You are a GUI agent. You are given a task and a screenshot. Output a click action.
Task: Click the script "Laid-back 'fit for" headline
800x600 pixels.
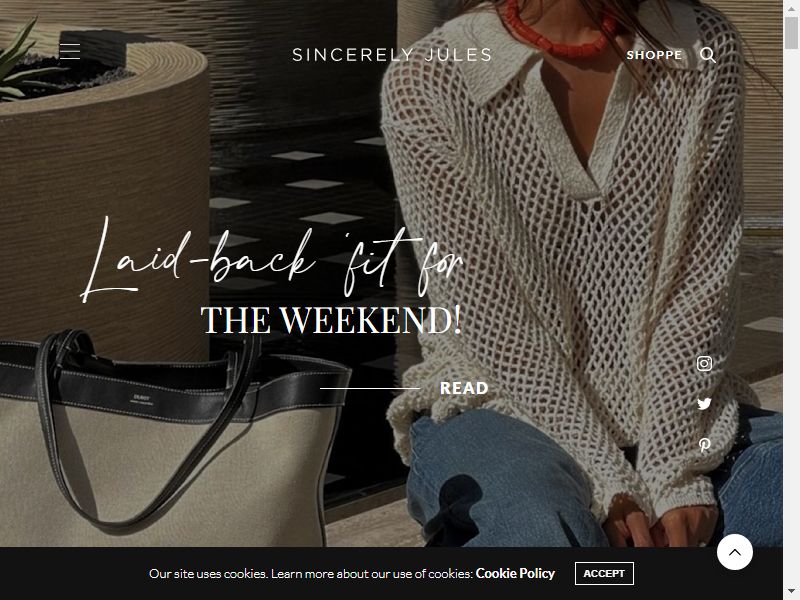click(271, 259)
